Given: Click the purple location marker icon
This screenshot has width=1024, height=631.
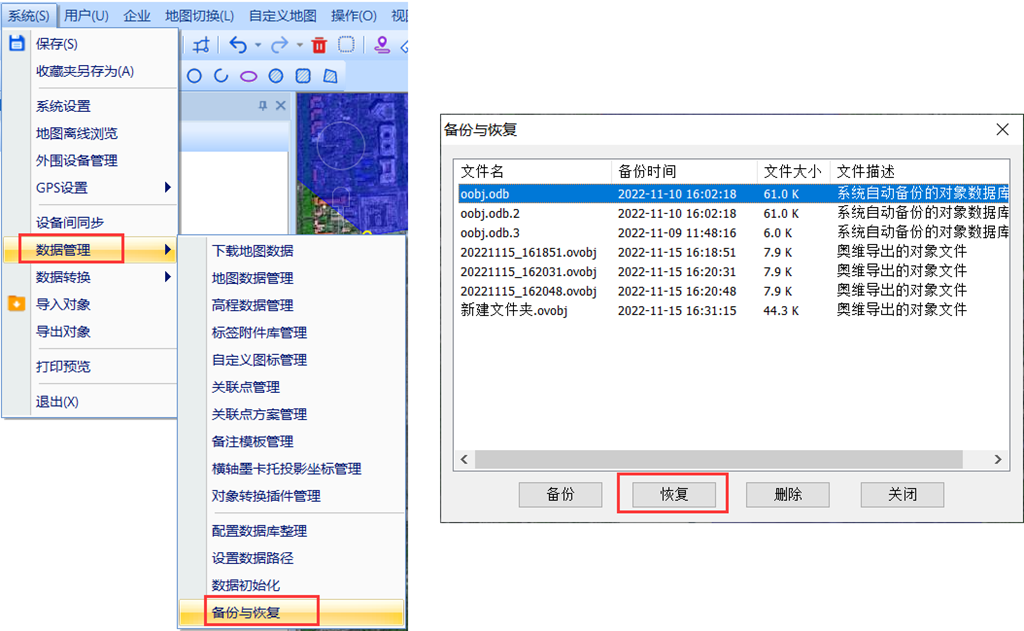Looking at the screenshot, I should [381, 45].
